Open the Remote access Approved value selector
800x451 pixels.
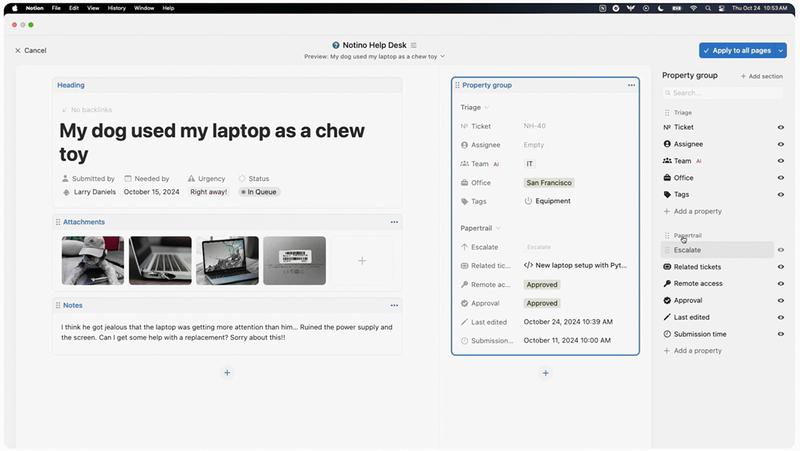[x=542, y=285]
